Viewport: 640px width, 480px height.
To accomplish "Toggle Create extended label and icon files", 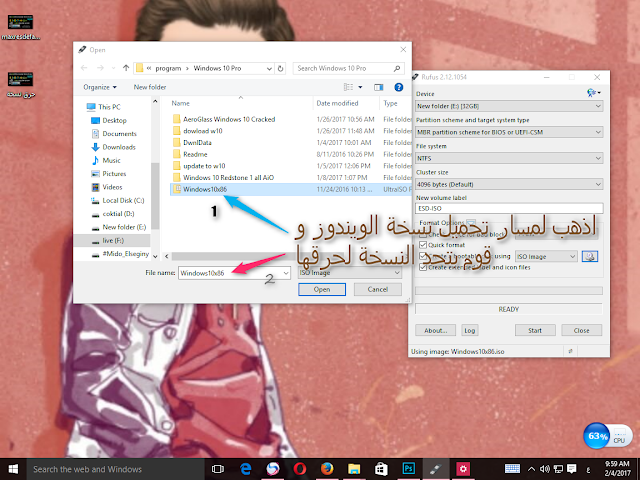I will tap(423, 267).
